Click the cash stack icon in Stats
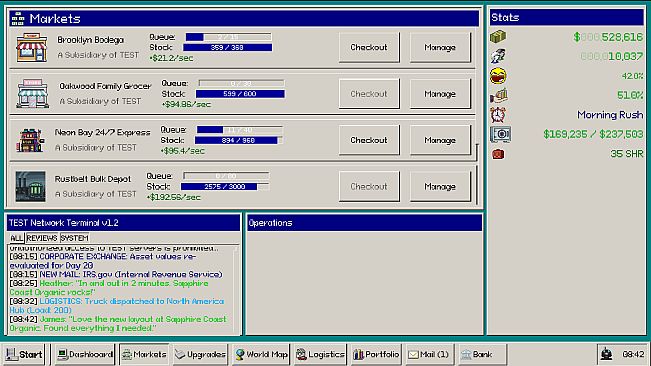This screenshot has width=651, height=366. pyautogui.click(x=498, y=37)
